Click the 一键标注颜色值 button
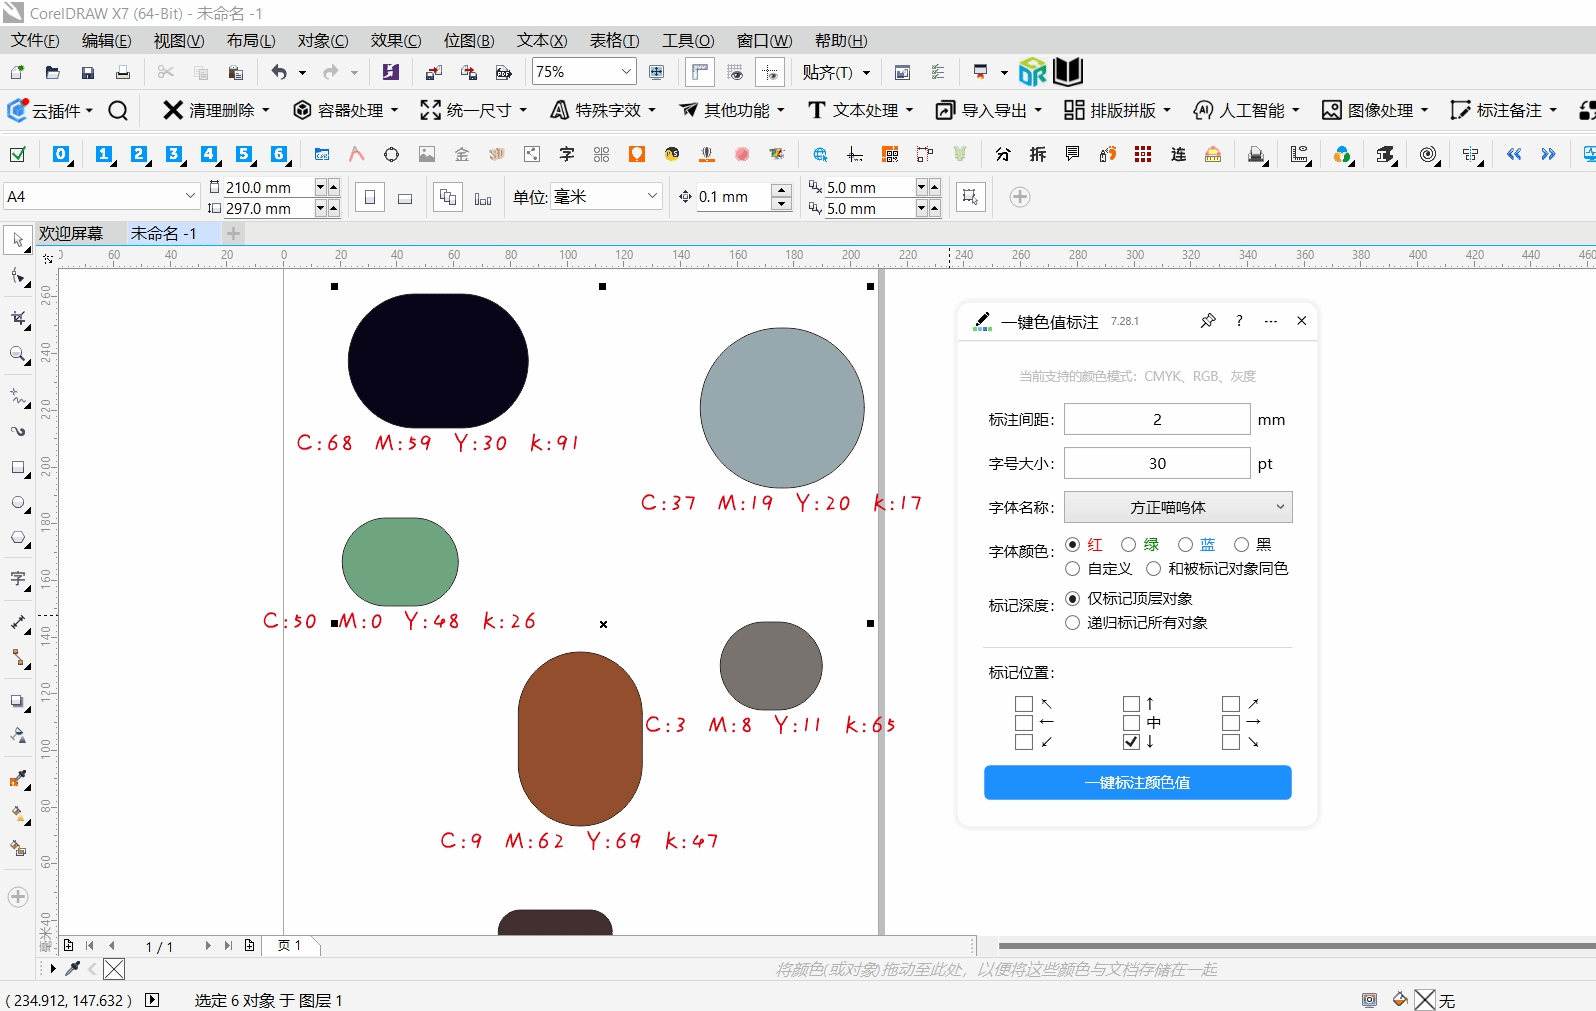The image size is (1596, 1011). pos(1137,782)
